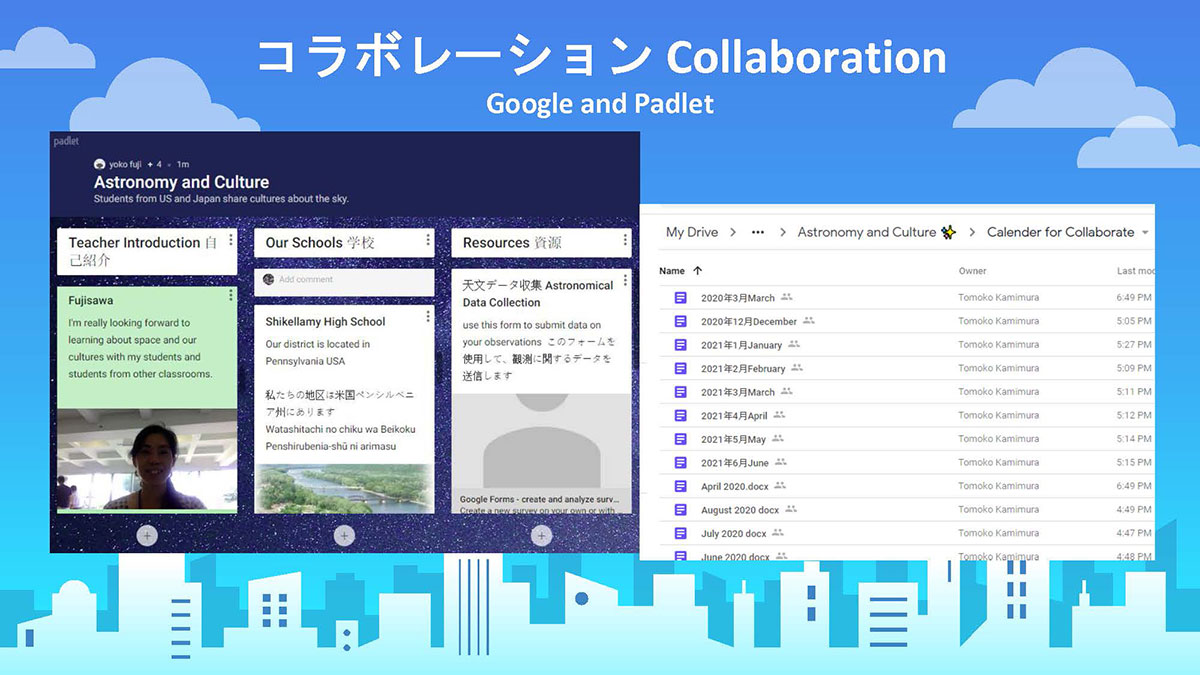Viewport: 1200px width, 675px height.
Task: Click the Teacher Introduction column title
Action: pos(143,251)
